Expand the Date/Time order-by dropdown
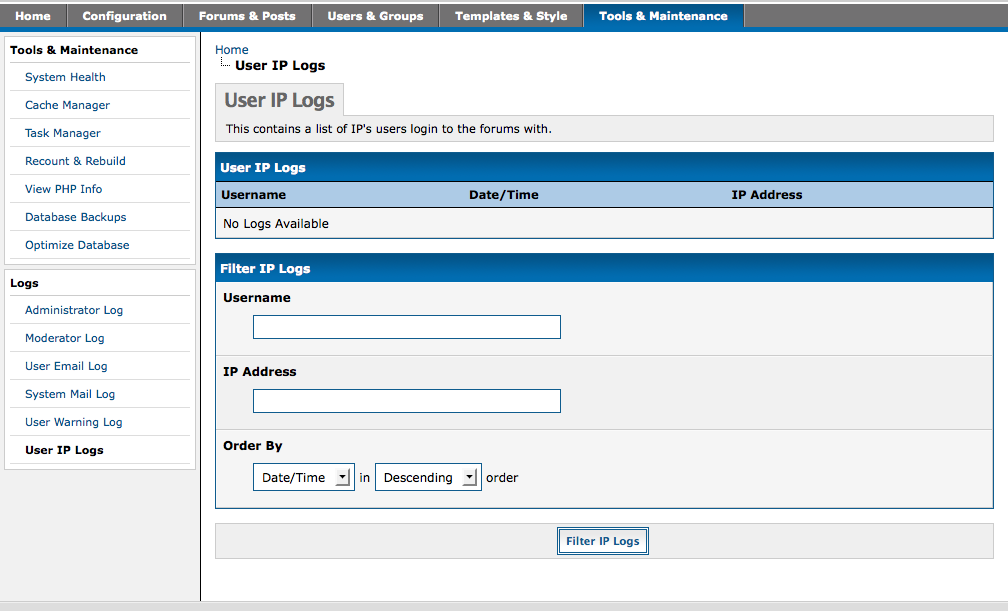This screenshot has height=611, width=1008. point(303,478)
